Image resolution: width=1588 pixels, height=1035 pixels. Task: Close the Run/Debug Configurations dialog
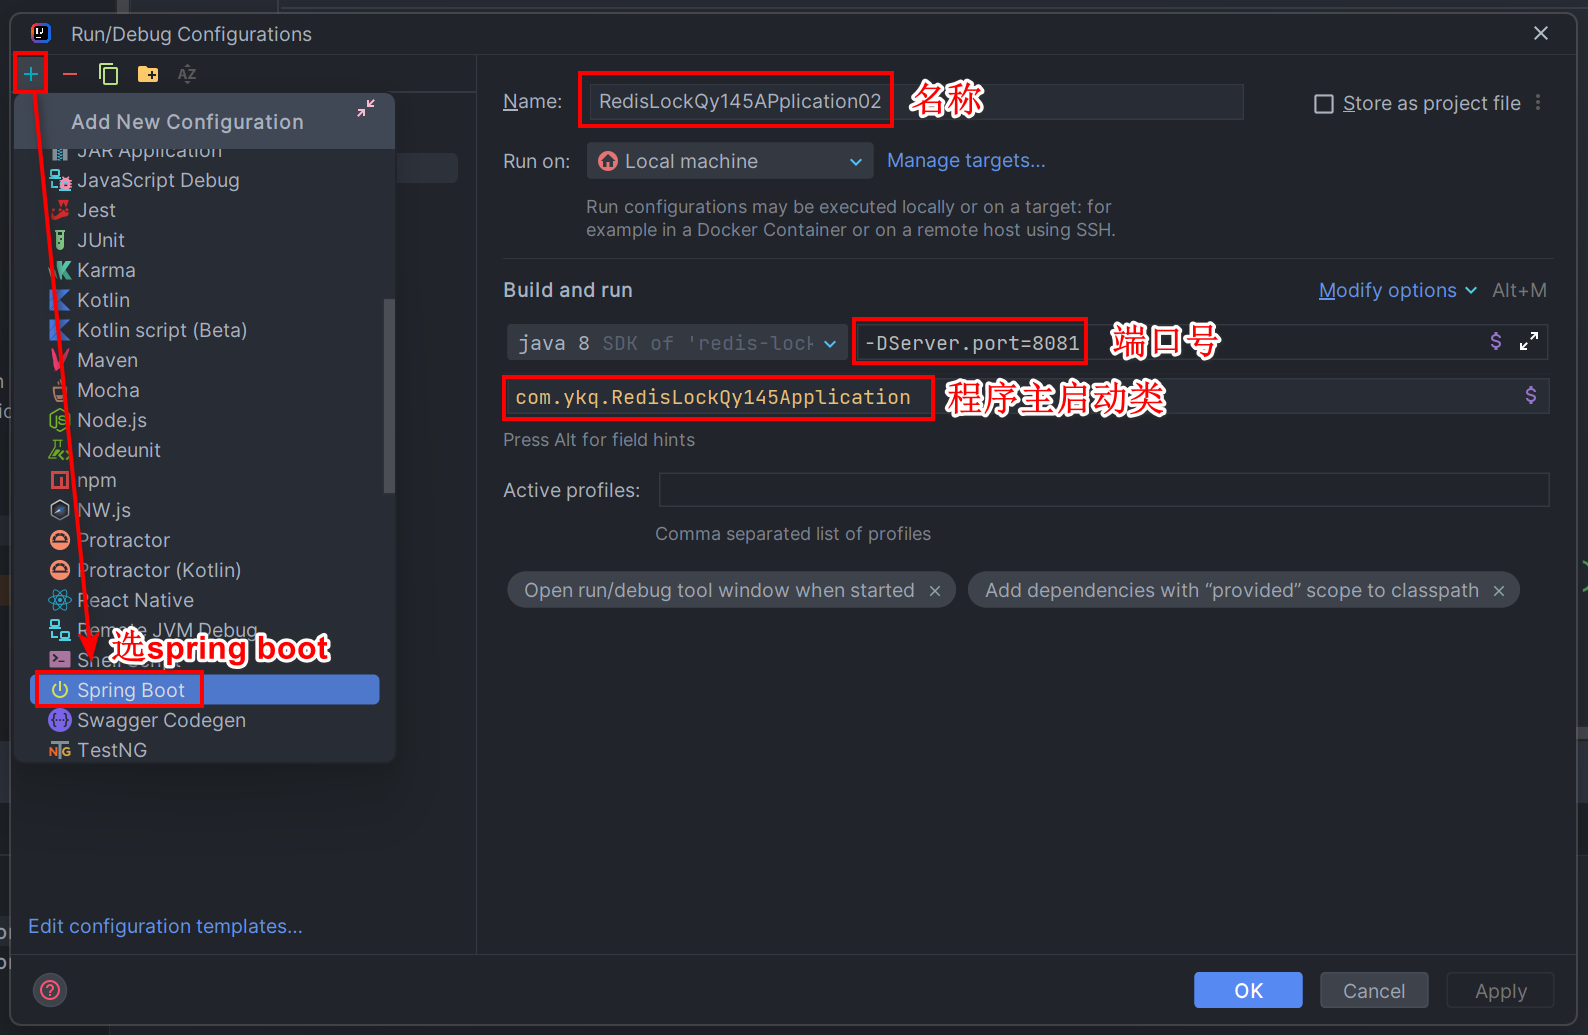[1541, 33]
